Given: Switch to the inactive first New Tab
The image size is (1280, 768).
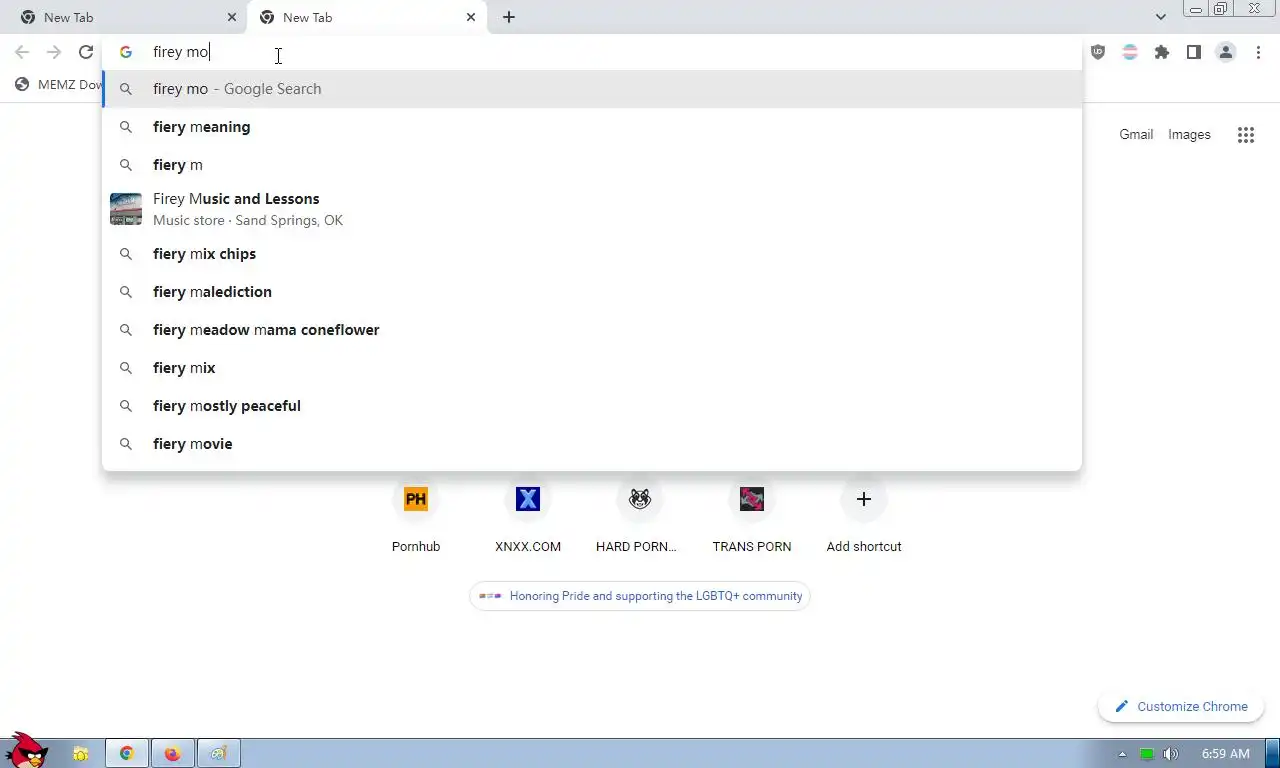Looking at the screenshot, I should coord(125,17).
